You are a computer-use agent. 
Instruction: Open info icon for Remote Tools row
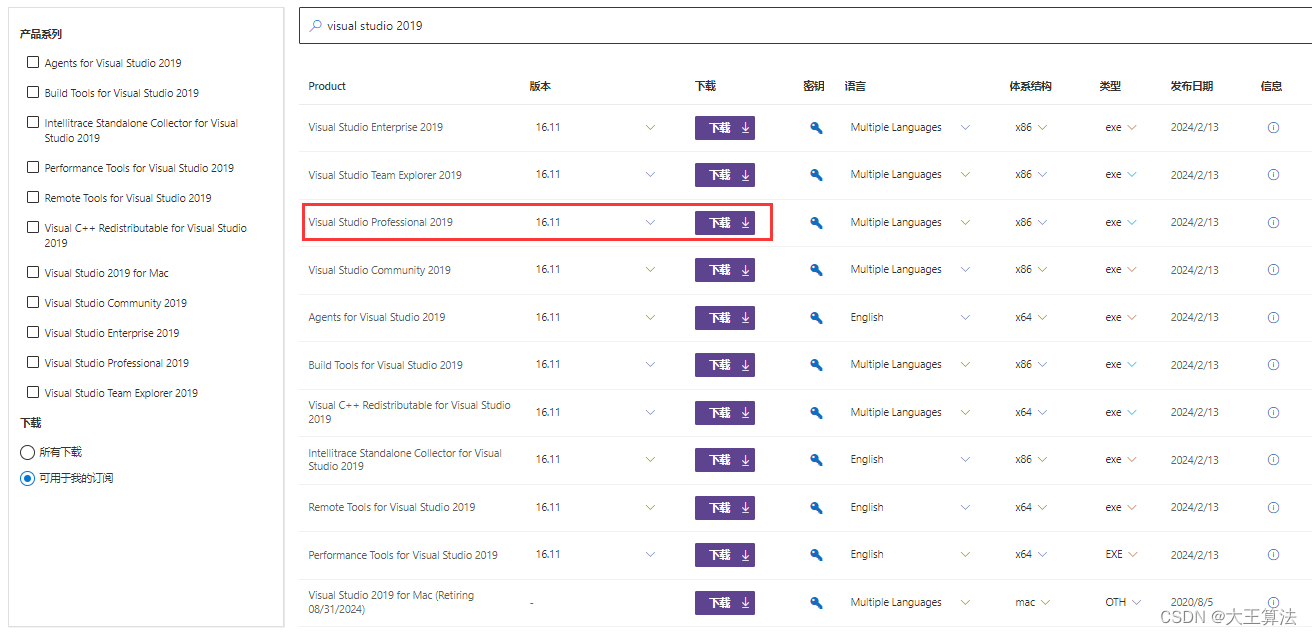click(x=1273, y=508)
